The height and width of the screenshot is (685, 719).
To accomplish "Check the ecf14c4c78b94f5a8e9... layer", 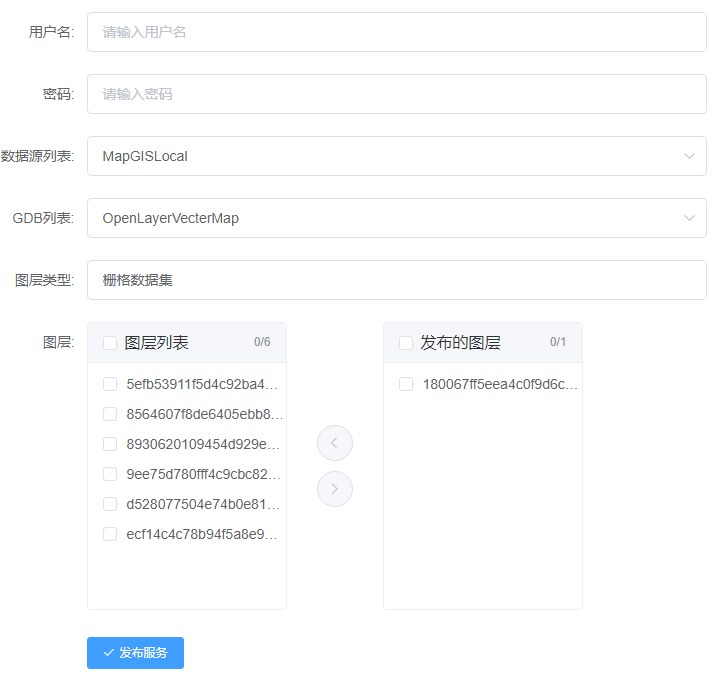I will (110, 534).
